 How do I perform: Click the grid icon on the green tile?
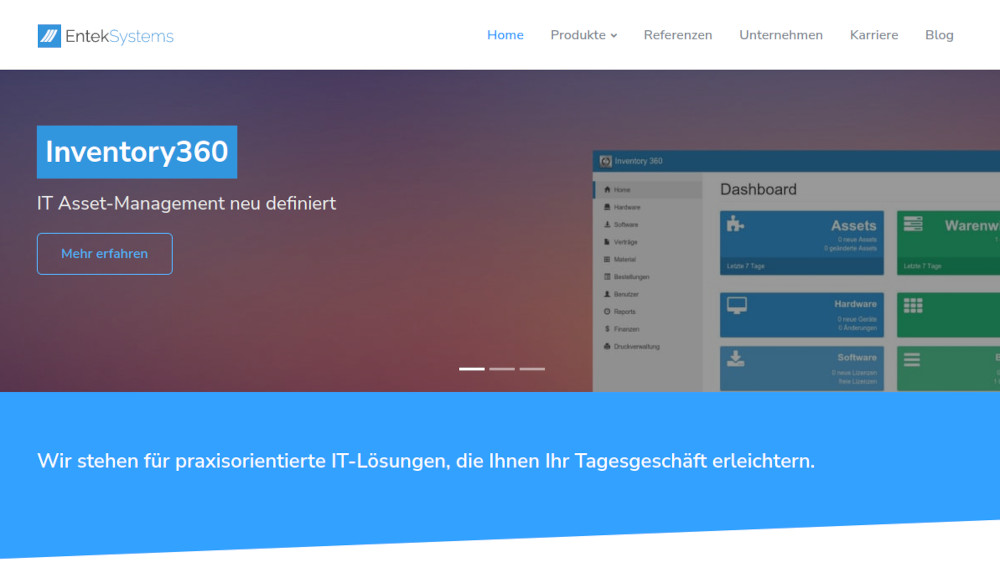[912, 305]
